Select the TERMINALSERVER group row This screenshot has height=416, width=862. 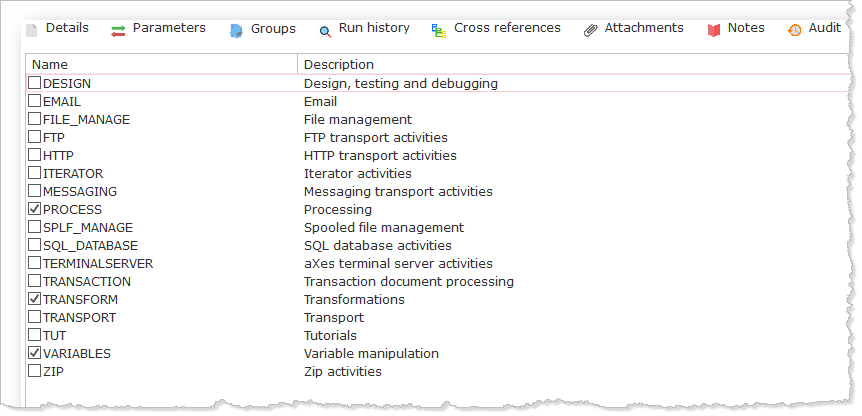(x=438, y=263)
